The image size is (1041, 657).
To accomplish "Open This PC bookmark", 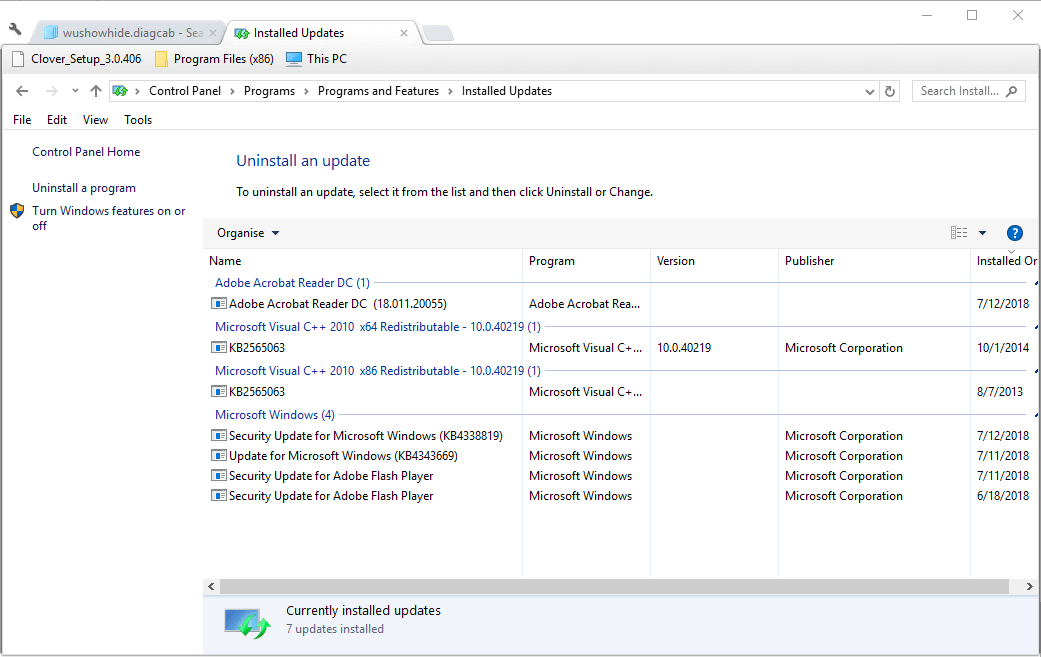I will pos(316,59).
